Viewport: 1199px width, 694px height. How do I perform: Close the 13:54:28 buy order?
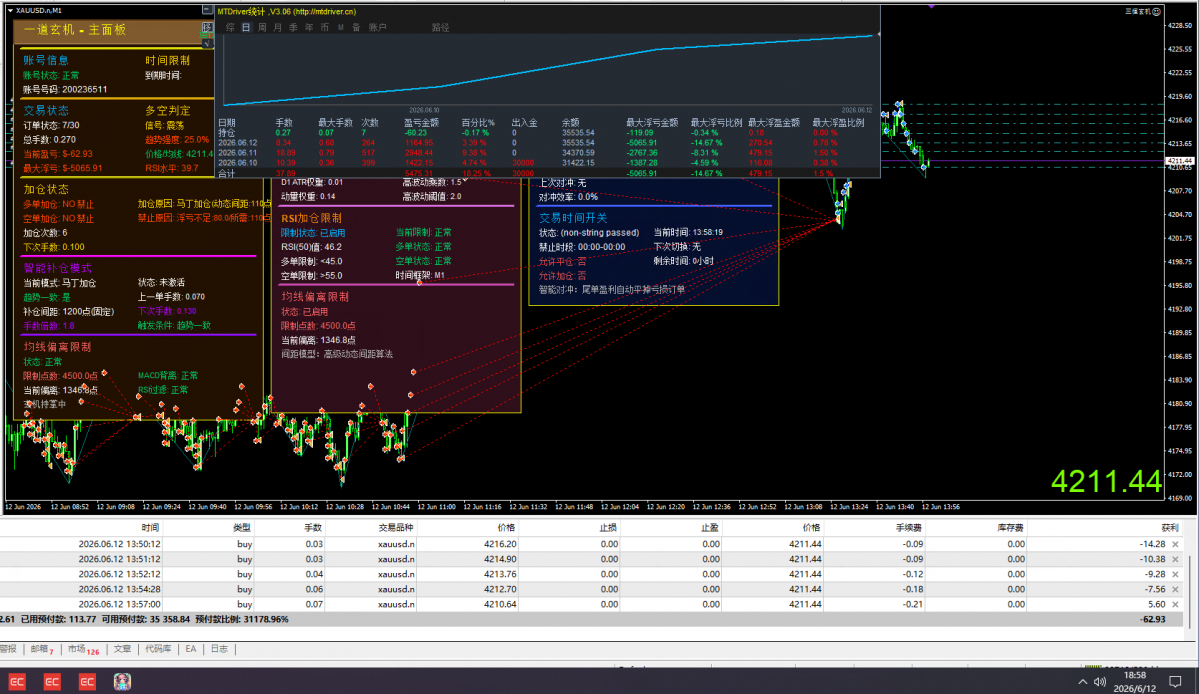pos(1175,589)
